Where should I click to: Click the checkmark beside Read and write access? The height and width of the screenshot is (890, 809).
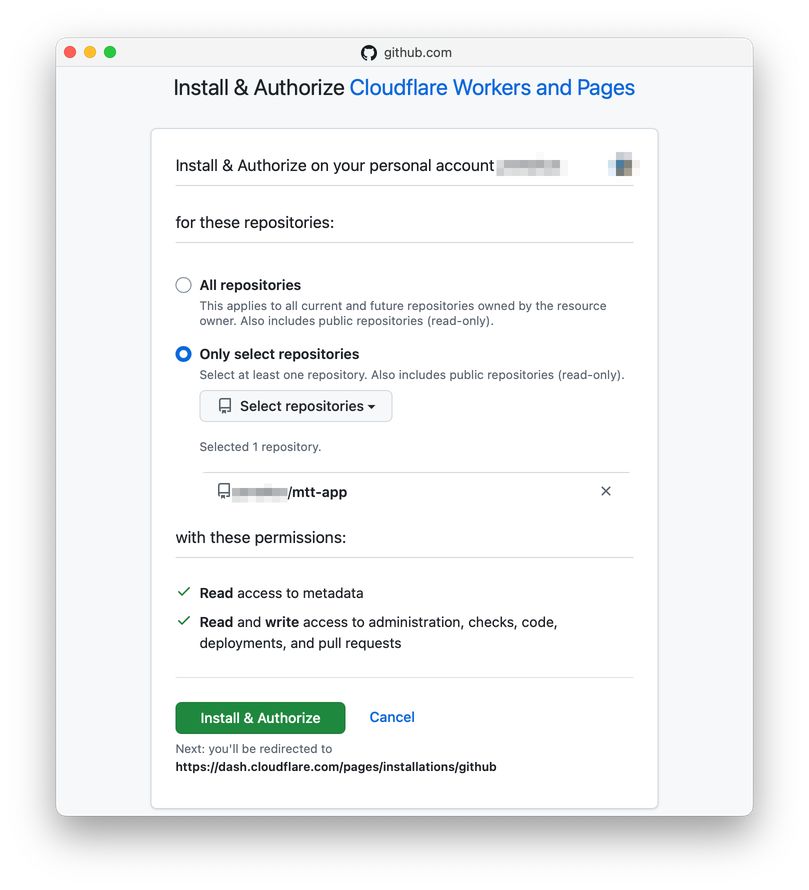click(184, 621)
